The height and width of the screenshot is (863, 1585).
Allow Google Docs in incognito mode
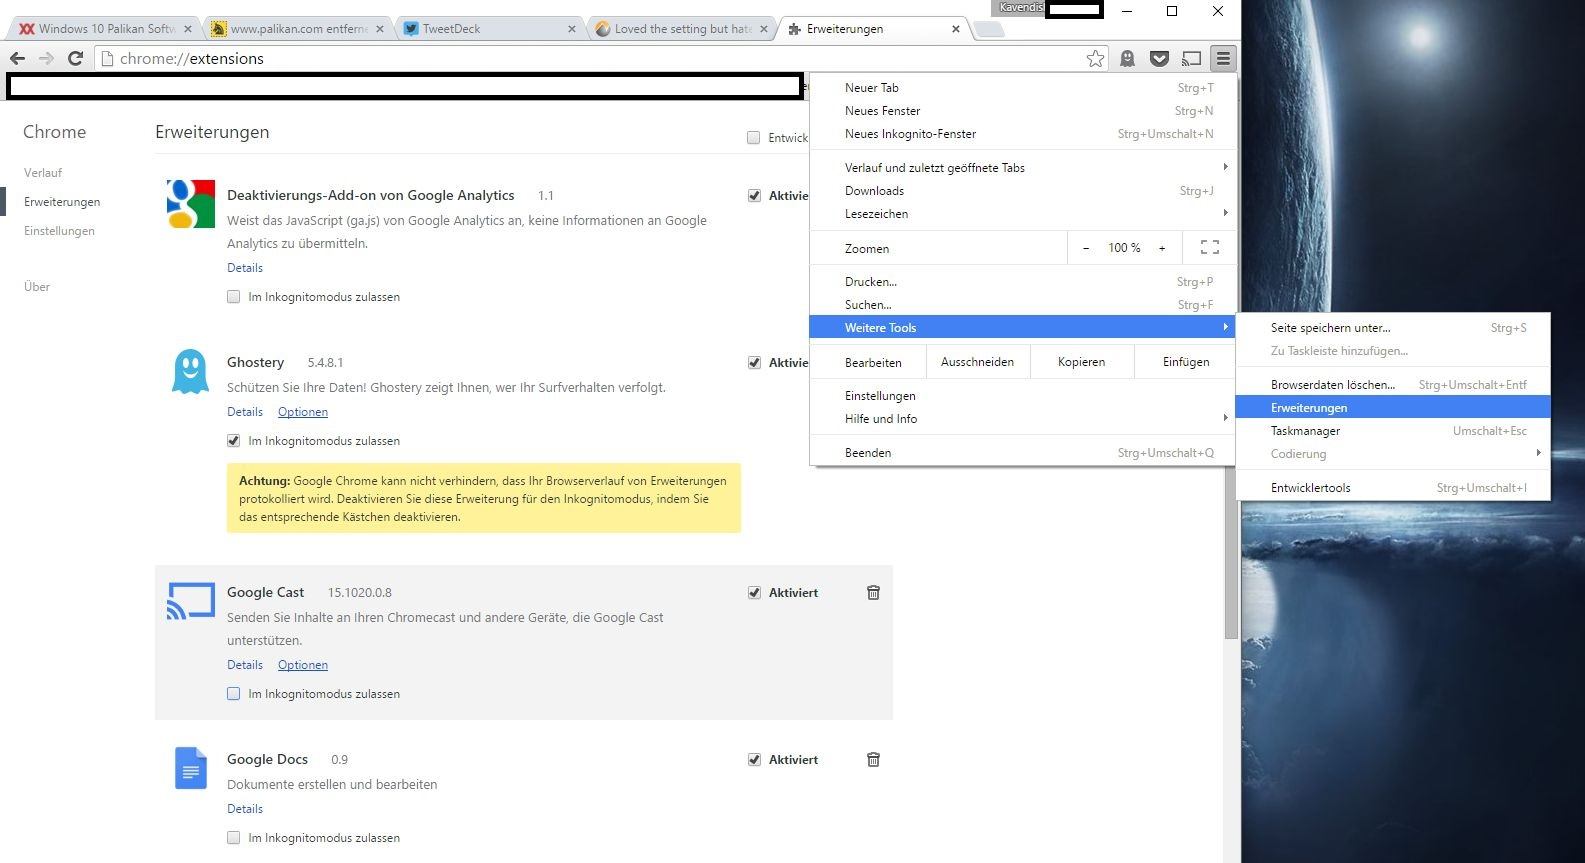pyautogui.click(x=233, y=838)
